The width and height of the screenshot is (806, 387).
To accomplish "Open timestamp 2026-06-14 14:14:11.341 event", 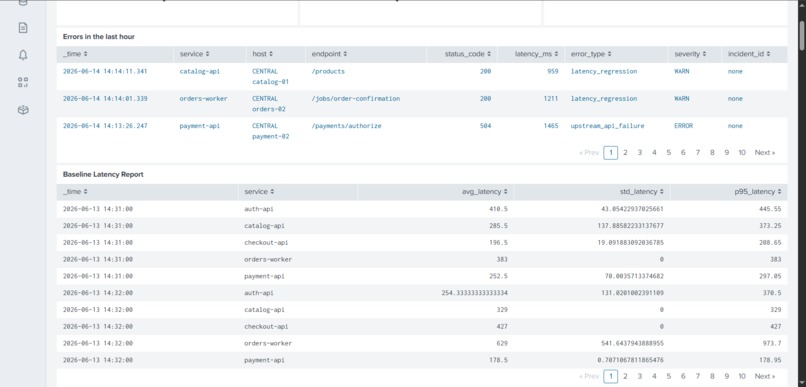I will click(105, 71).
